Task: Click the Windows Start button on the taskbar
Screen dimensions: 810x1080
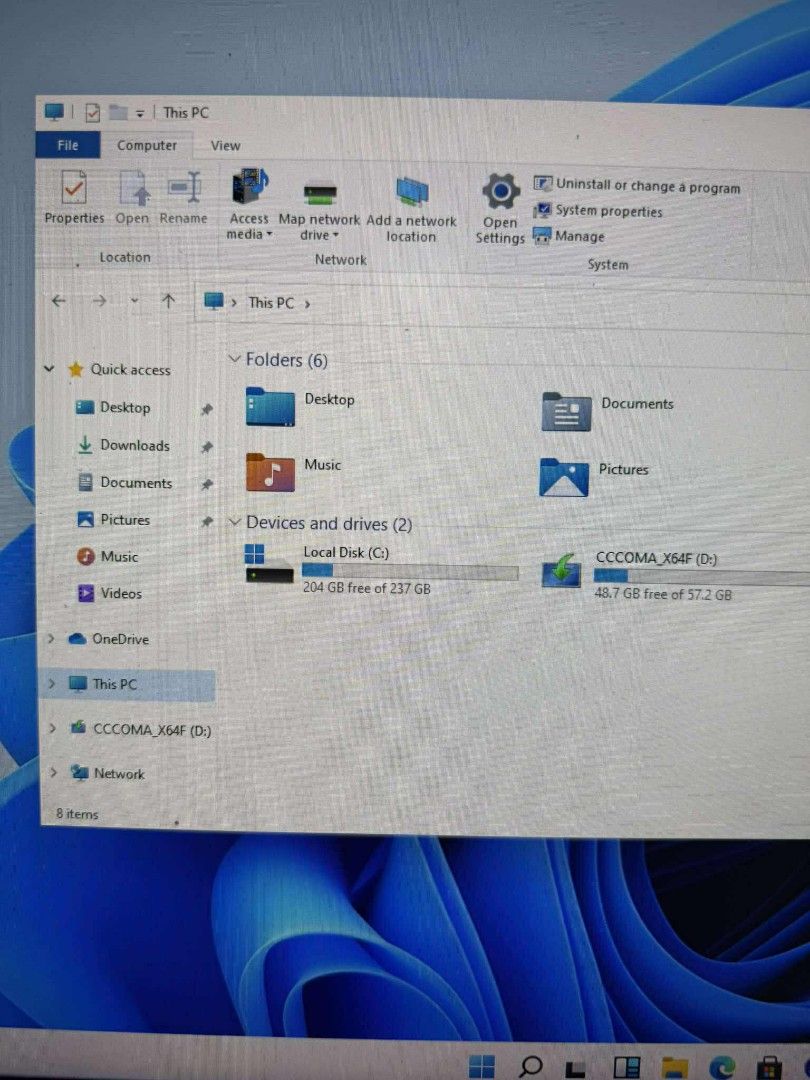Action: tap(481, 1066)
